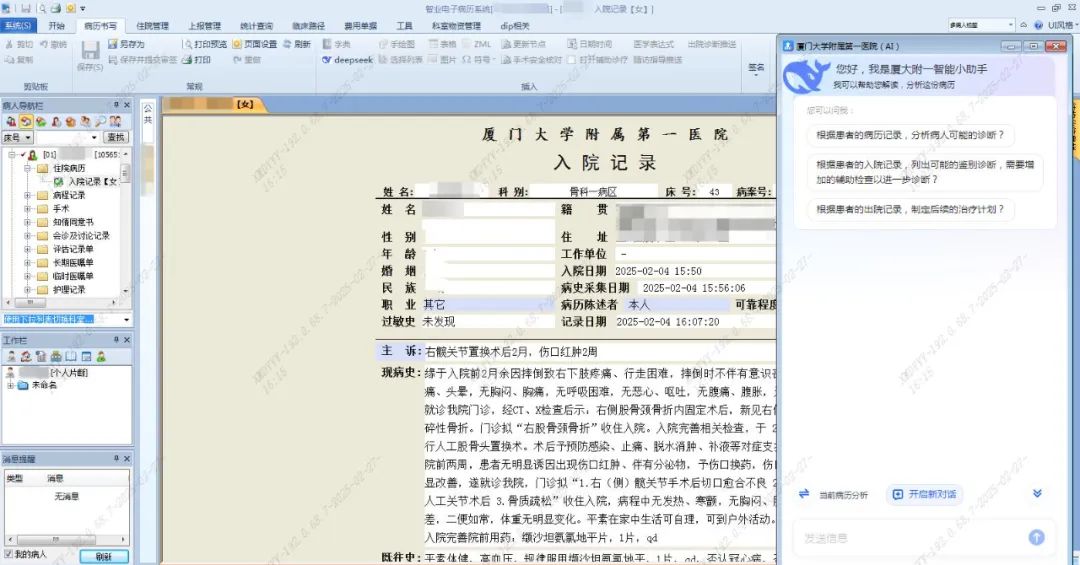Screen dimensions: 1080x565
Task: Expand the 未命名 folder in 工作栏
Action: 10,385
